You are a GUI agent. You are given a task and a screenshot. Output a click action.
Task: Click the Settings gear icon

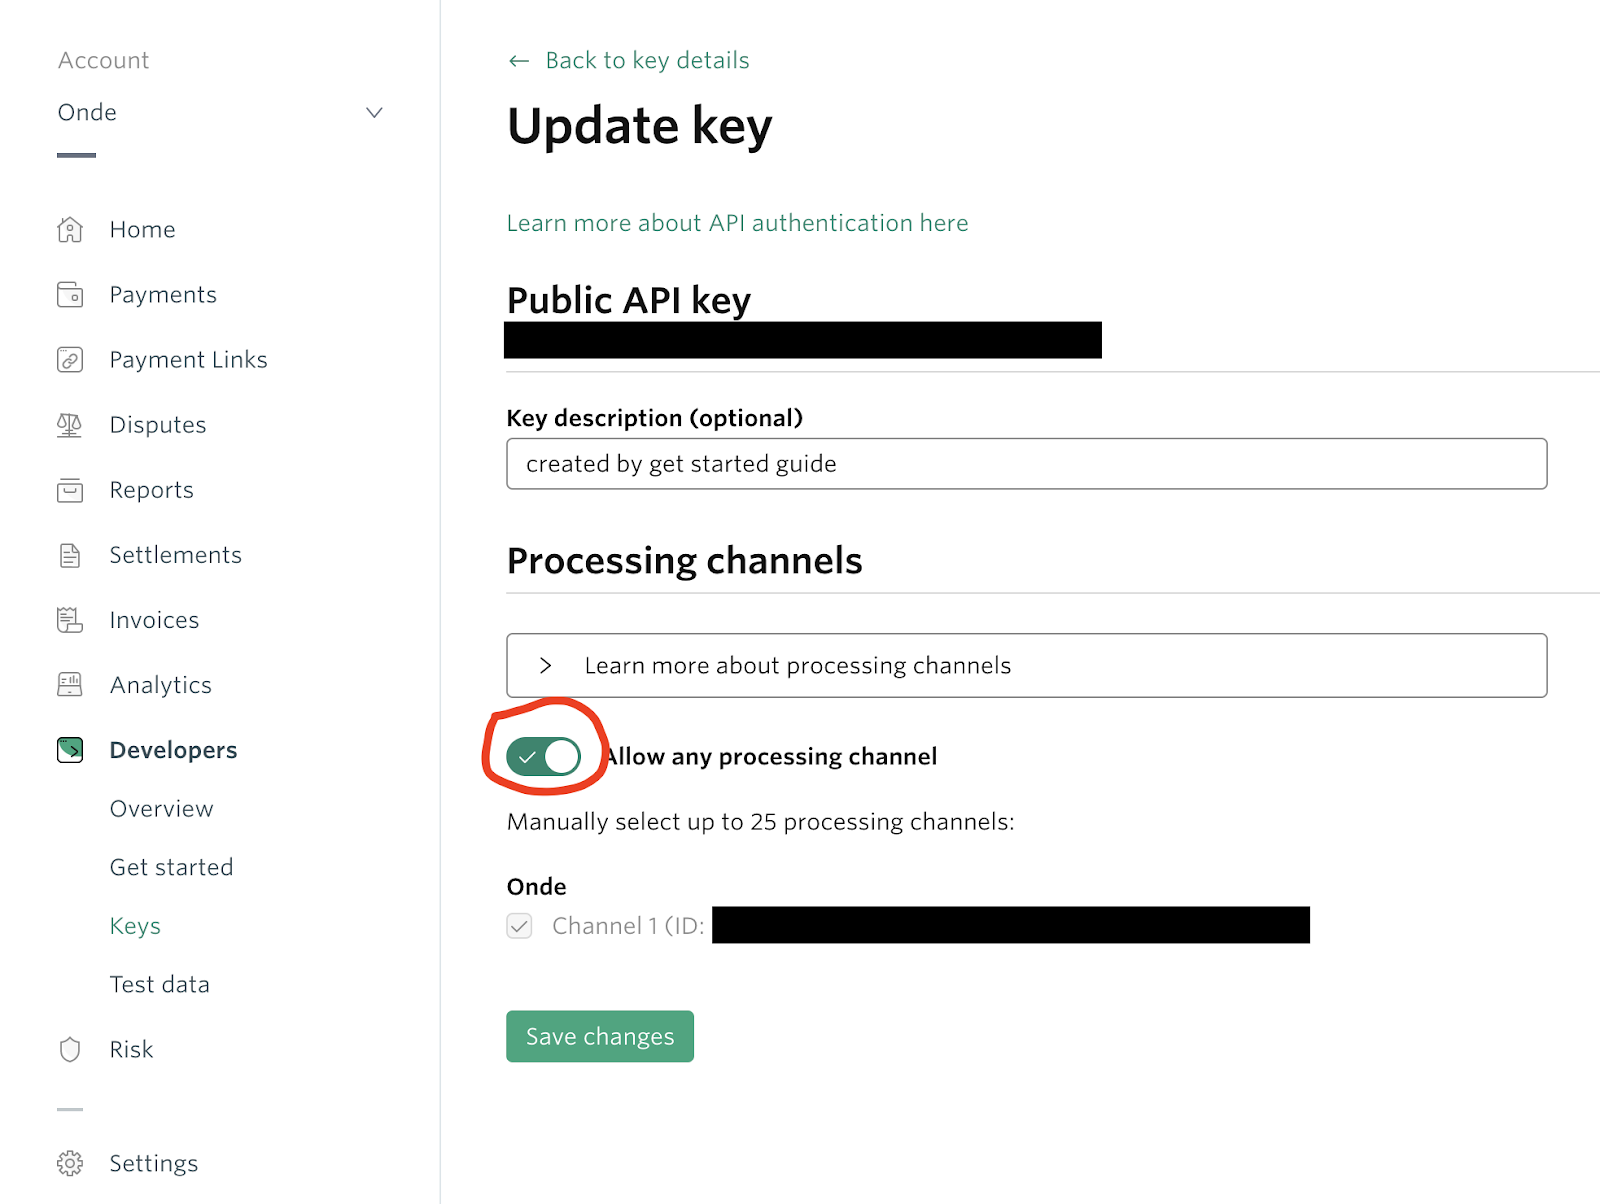click(x=70, y=1163)
